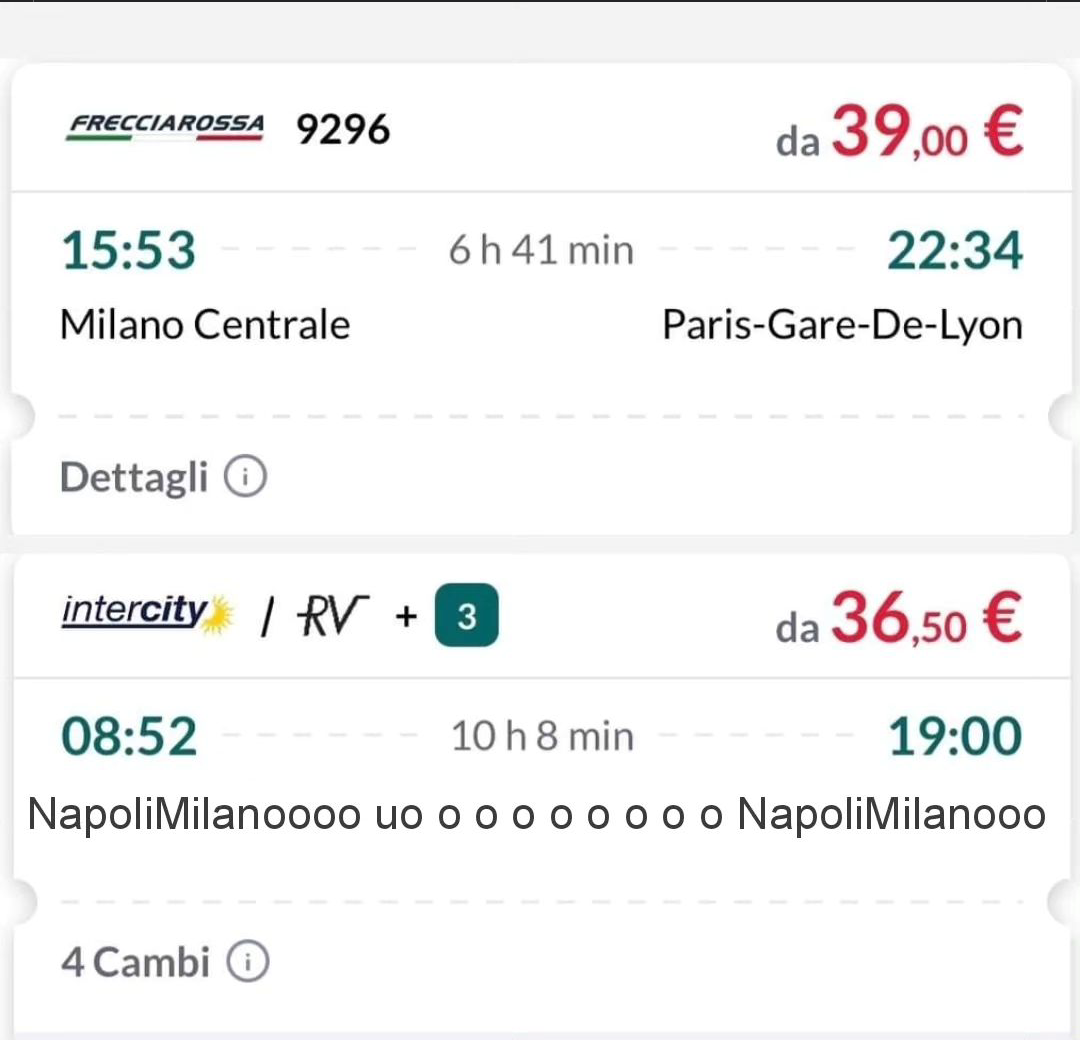Click the 15:53 departure time
Viewport: 1080px width, 1056px height.
click(129, 250)
